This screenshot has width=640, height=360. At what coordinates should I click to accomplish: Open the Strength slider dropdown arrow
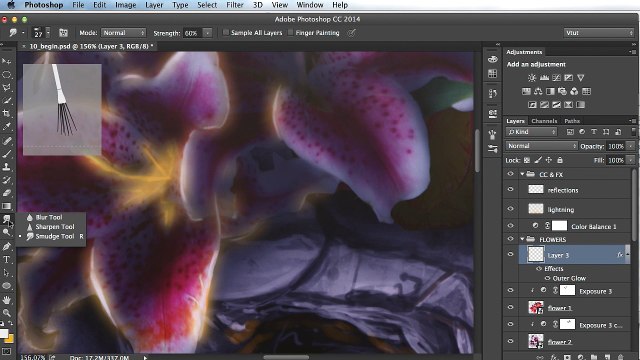pyautogui.click(x=207, y=33)
